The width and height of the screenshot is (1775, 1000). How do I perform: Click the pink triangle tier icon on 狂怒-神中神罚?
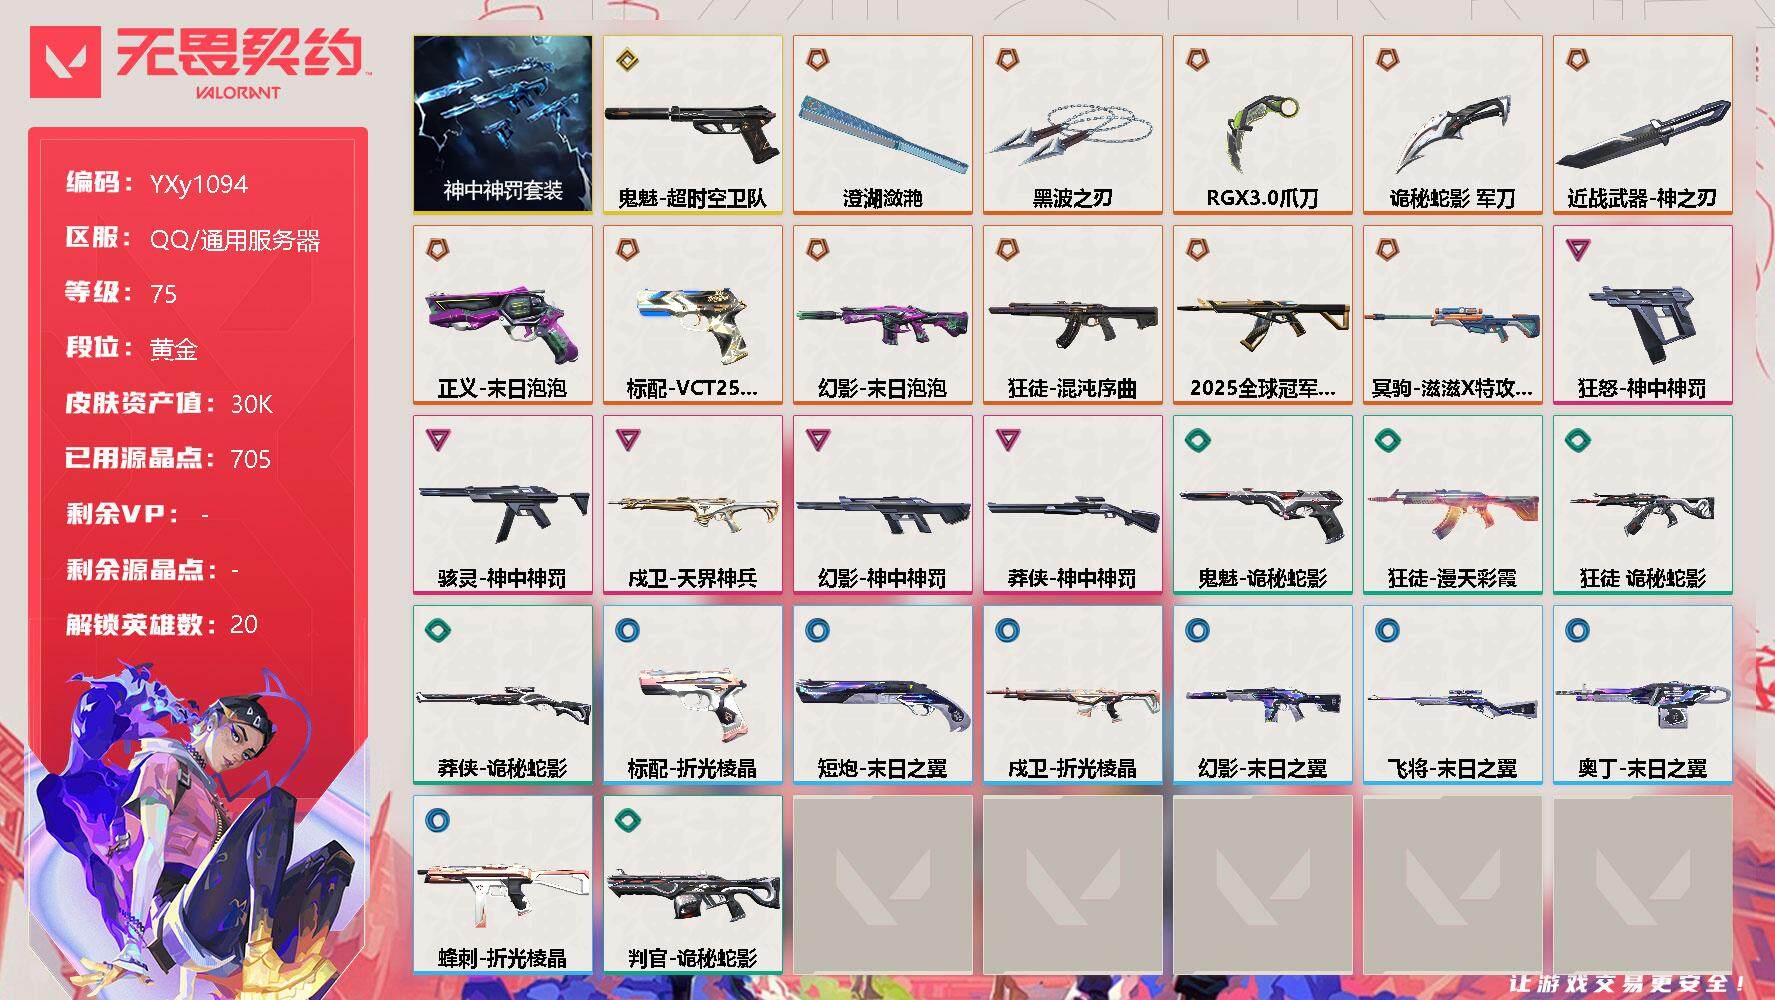point(1577,249)
